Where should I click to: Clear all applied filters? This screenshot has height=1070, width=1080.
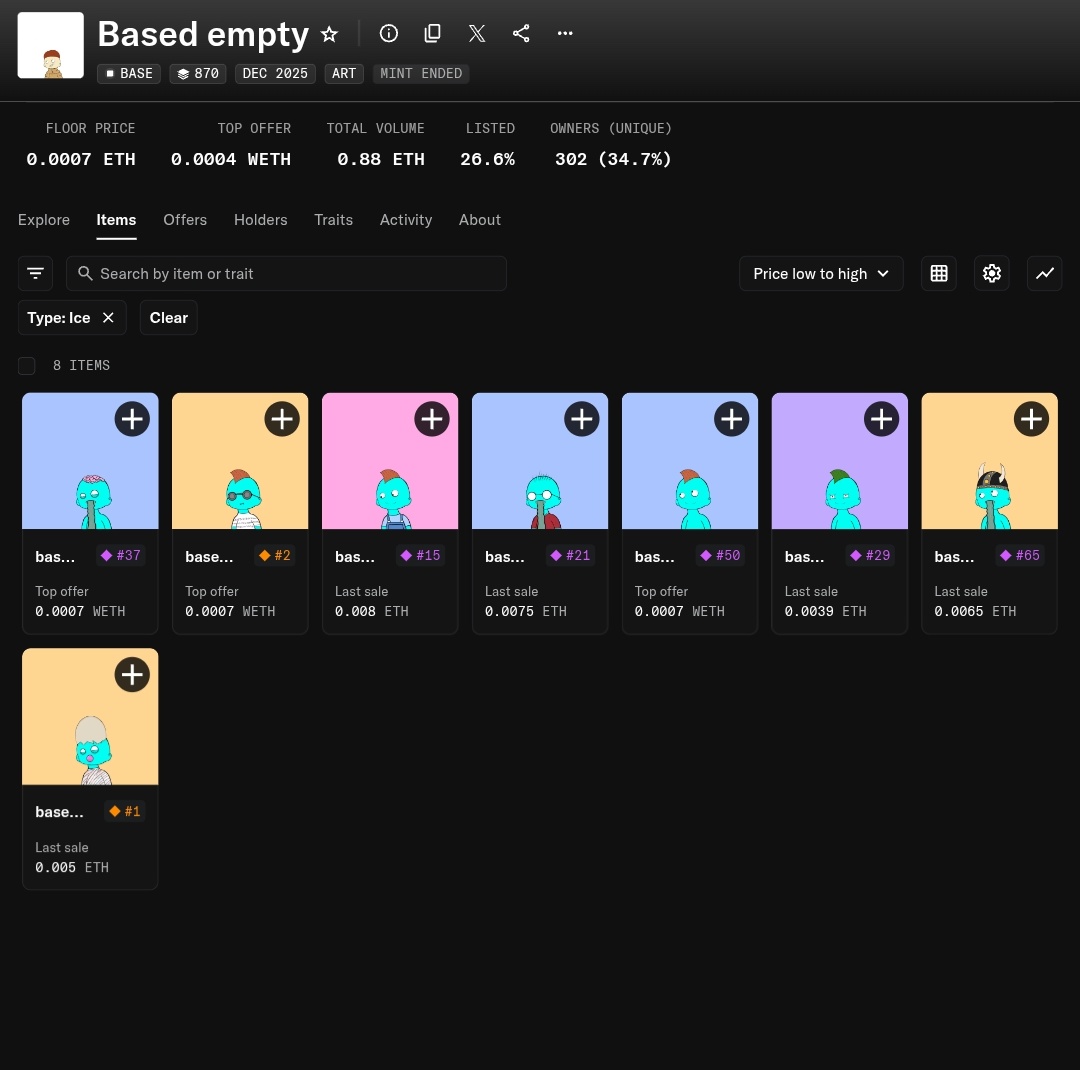[169, 318]
